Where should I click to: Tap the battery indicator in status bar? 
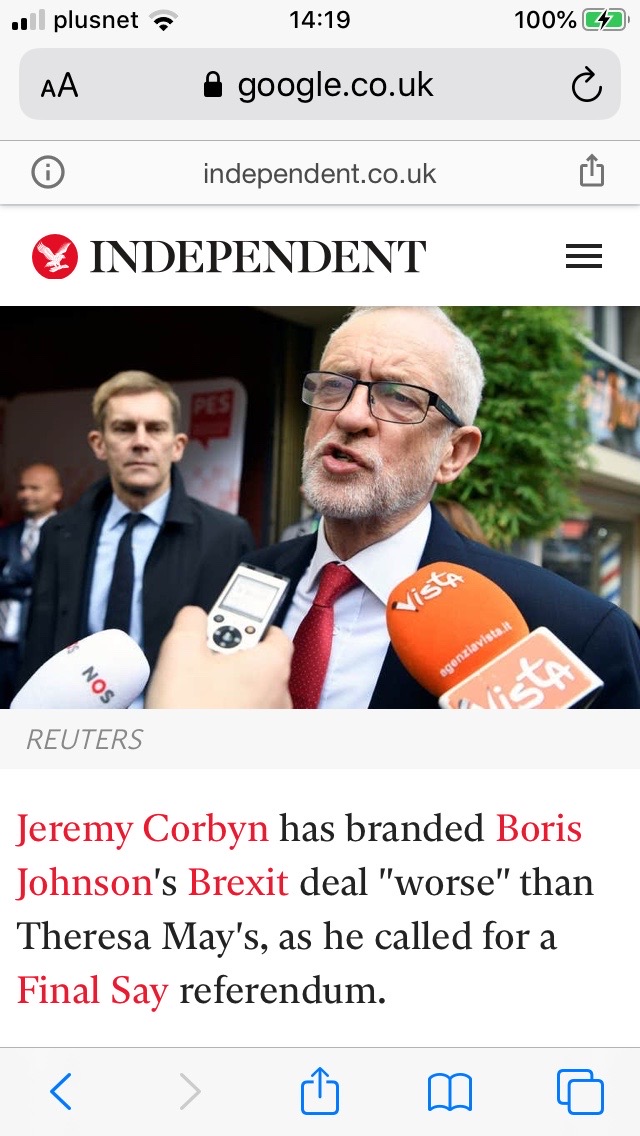(606, 20)
